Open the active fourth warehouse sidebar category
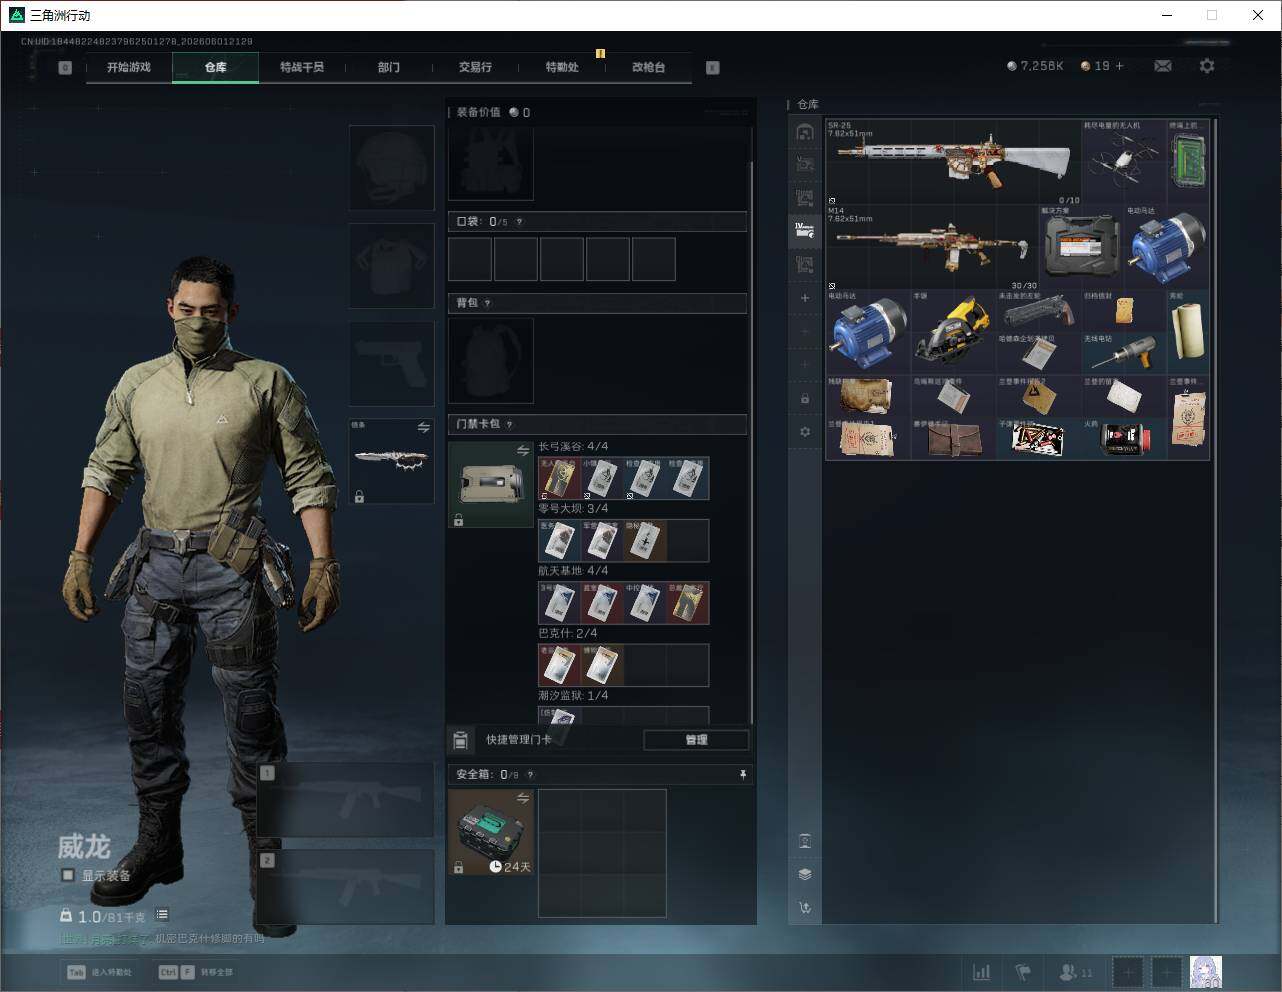The image size is (1282, 992). coord(805,231)
